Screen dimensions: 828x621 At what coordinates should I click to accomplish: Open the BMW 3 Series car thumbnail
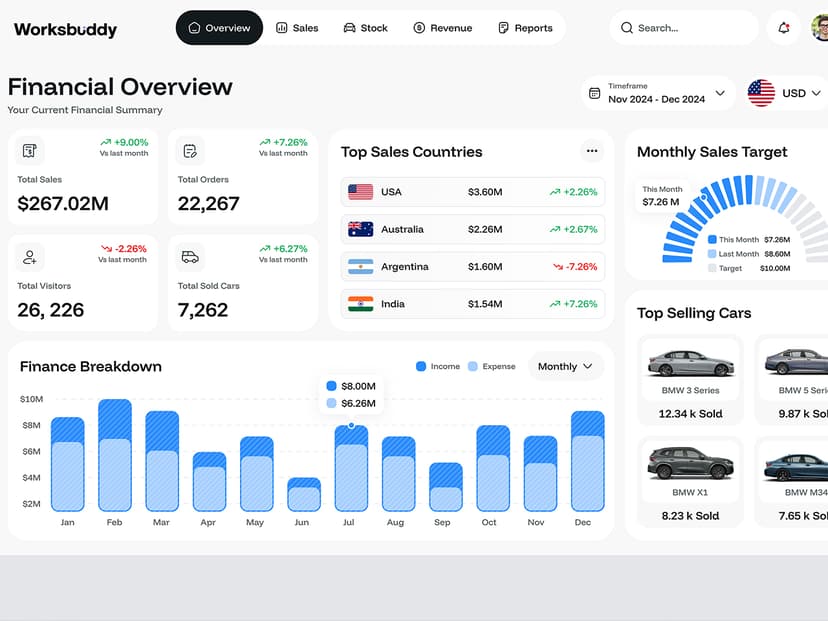tap(691, 363)
